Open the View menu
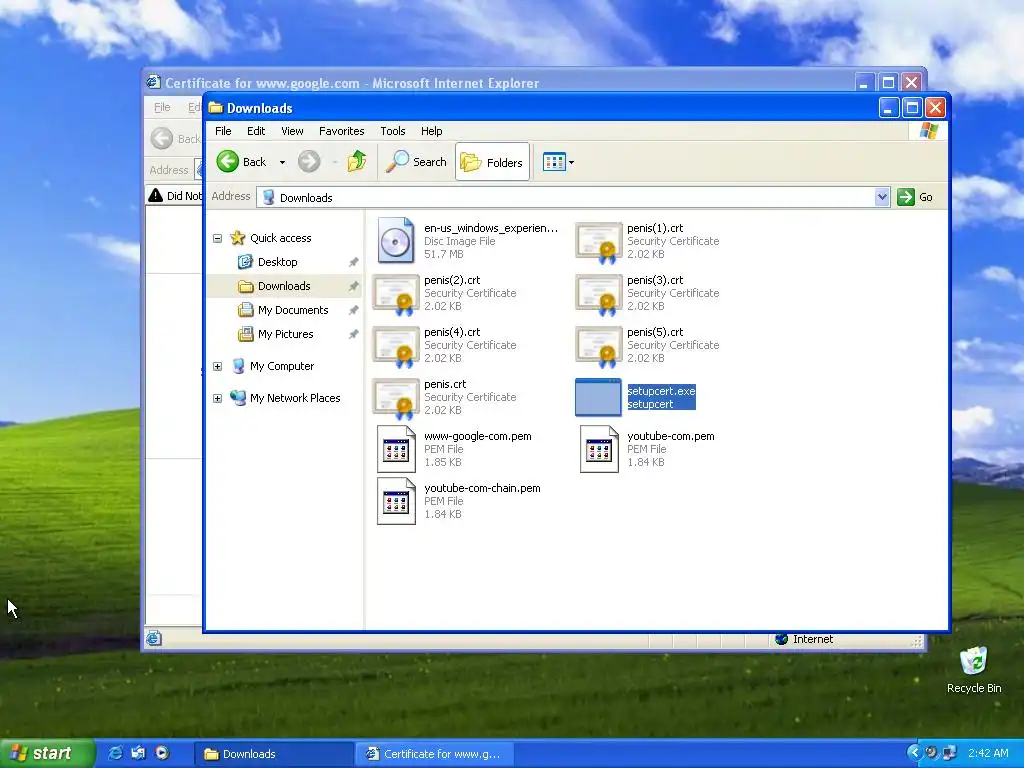Image resolution: width=1024 pixels, height=768 pixels. tap(292, 131)
